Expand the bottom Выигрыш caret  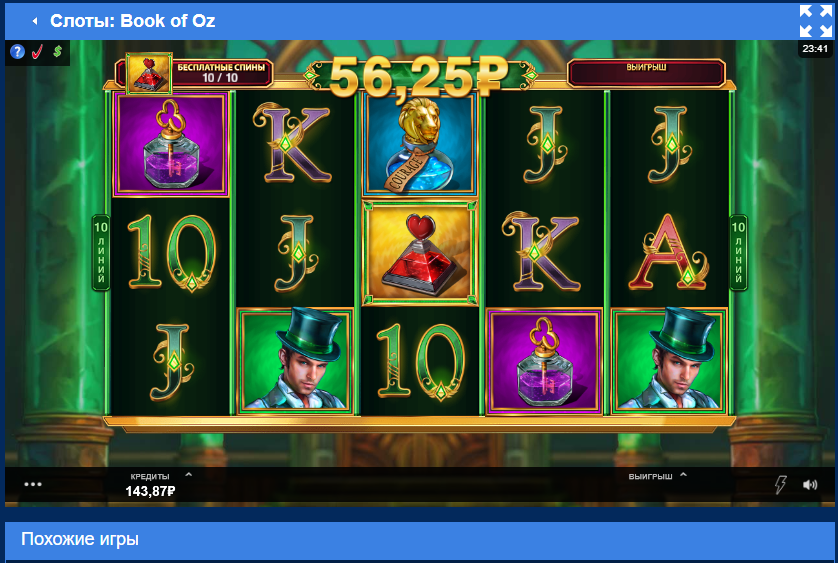point(683,474)
